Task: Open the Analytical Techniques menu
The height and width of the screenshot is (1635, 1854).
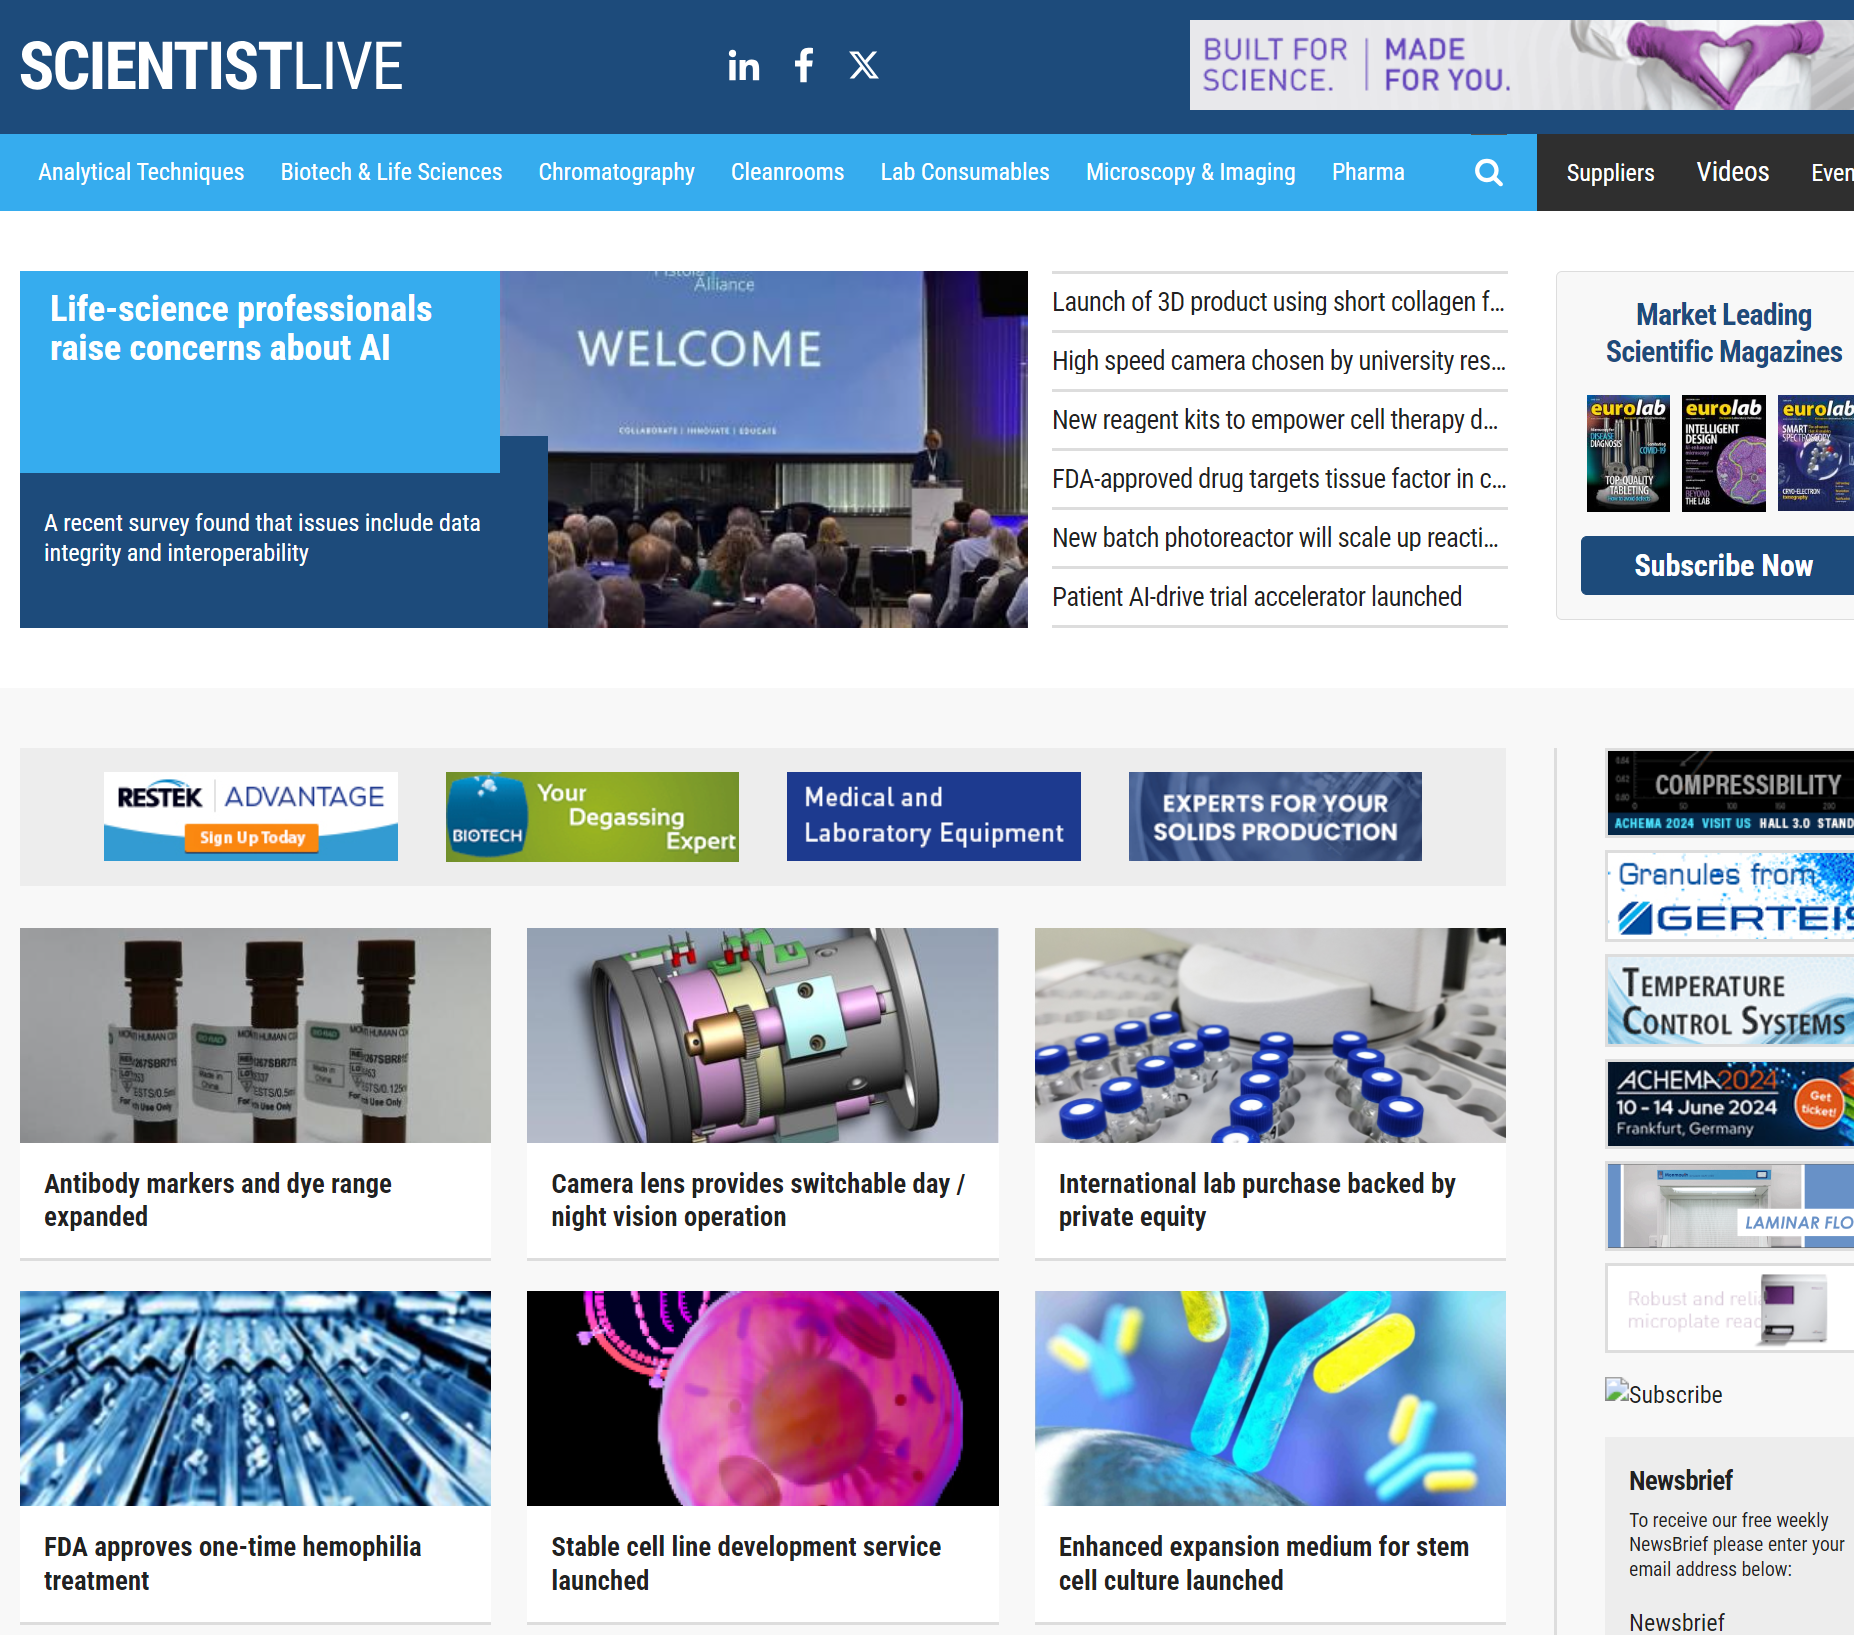Action: pos(141,173)
